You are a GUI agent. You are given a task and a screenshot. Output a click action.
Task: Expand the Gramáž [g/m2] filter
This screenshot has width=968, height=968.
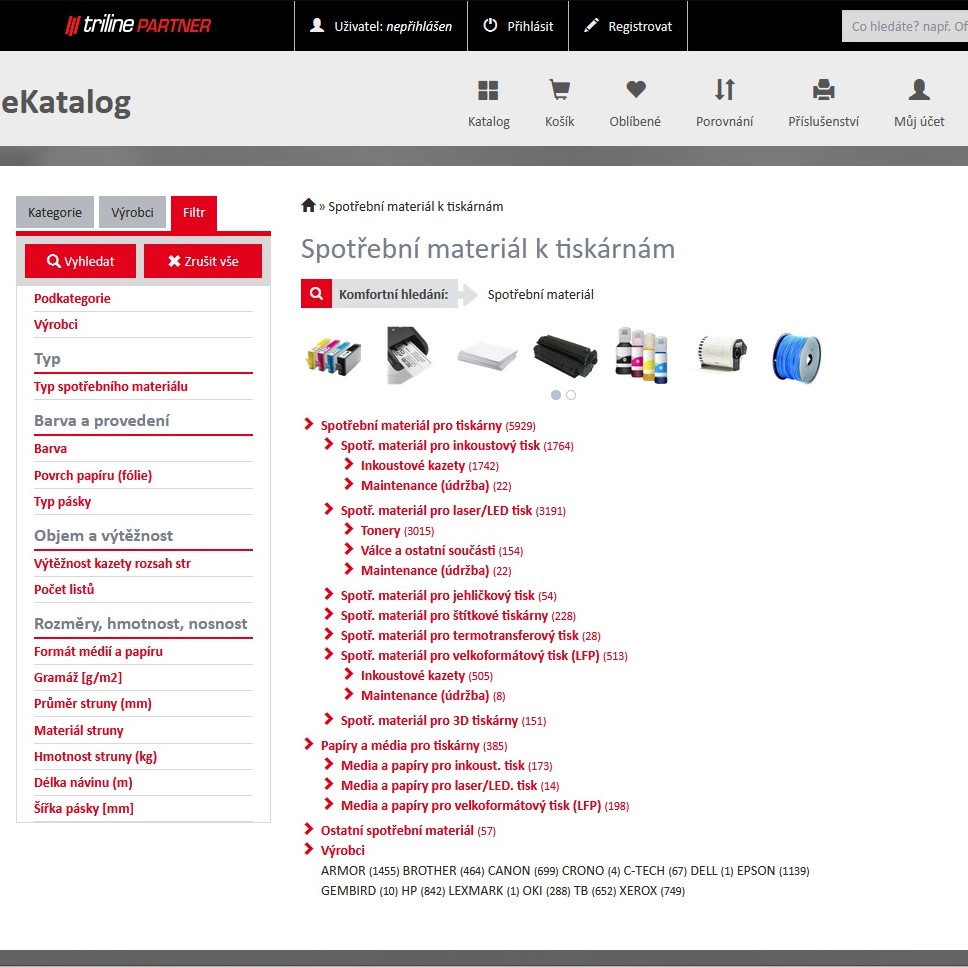click(78, 677)
